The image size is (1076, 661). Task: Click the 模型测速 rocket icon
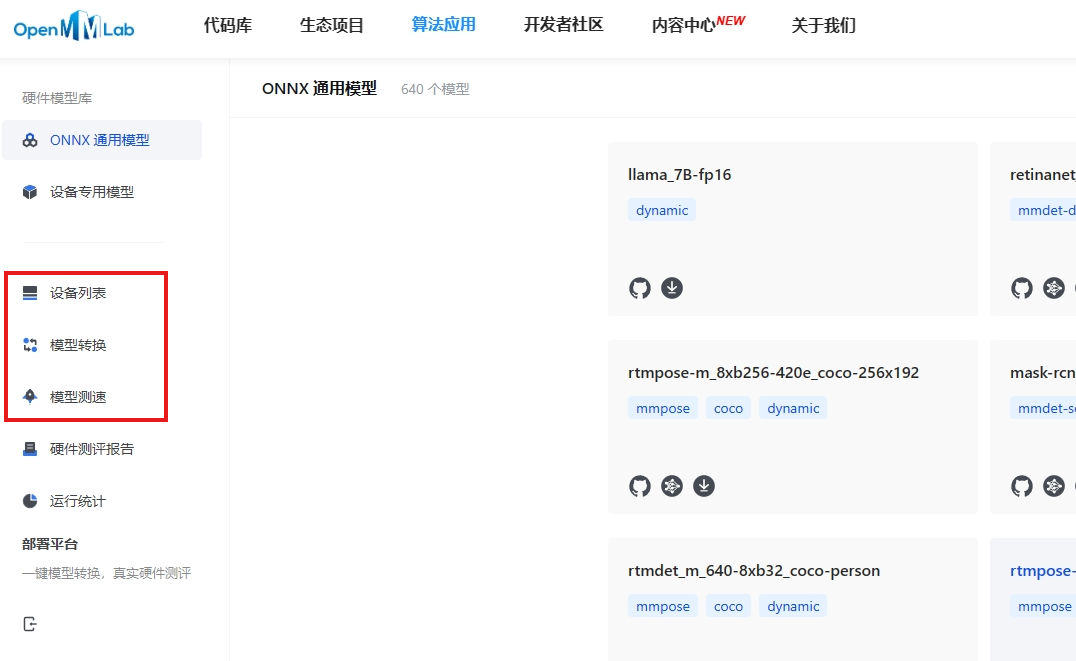click(30, 397)
